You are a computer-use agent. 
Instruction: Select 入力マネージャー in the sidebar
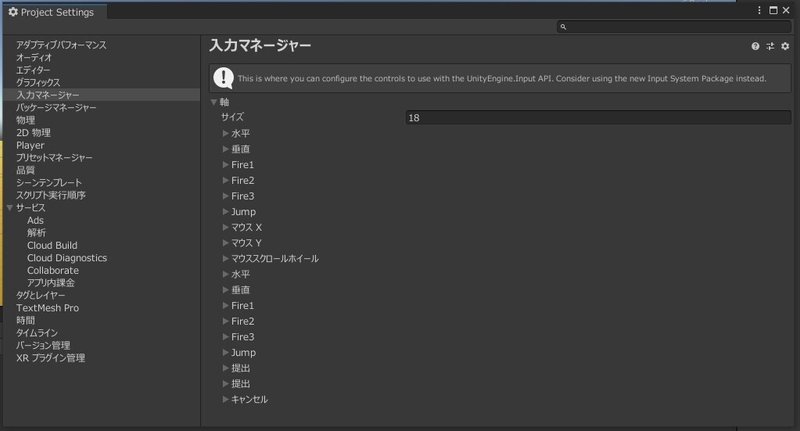[102, 95]
